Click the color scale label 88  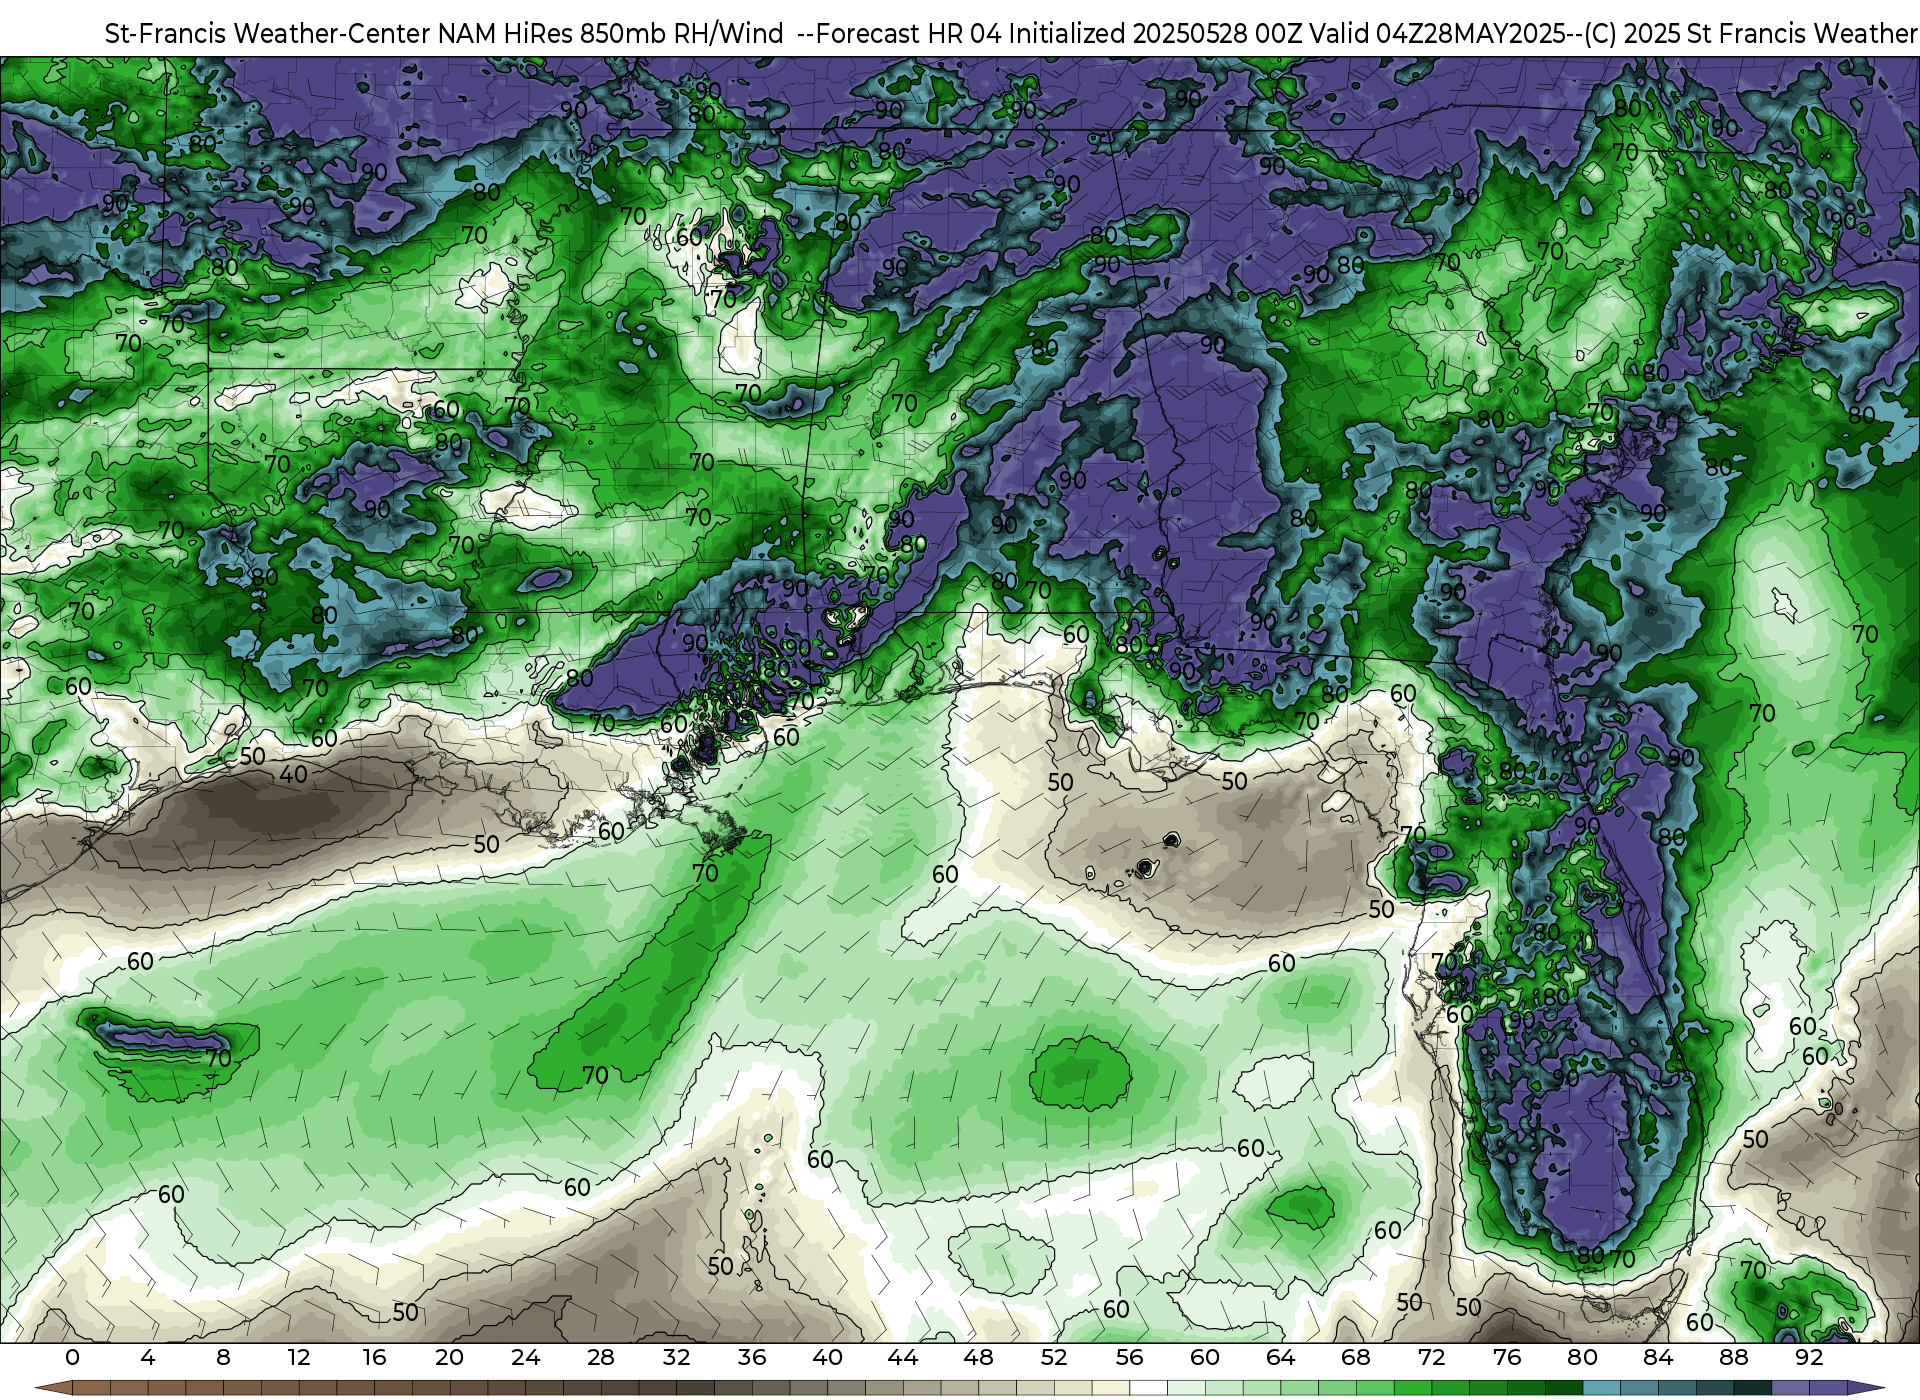[x=1733, y=1358]
